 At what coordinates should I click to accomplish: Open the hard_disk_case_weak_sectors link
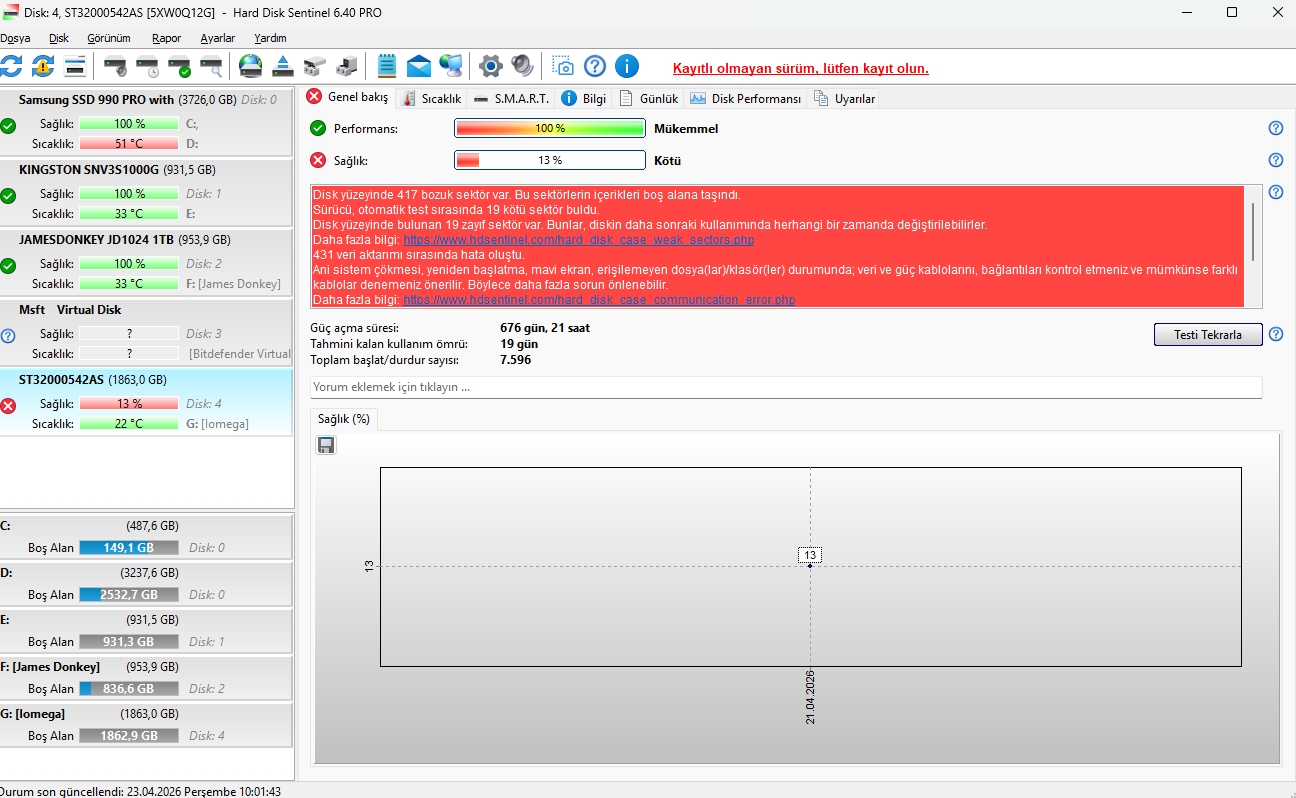tap(578, 240)
